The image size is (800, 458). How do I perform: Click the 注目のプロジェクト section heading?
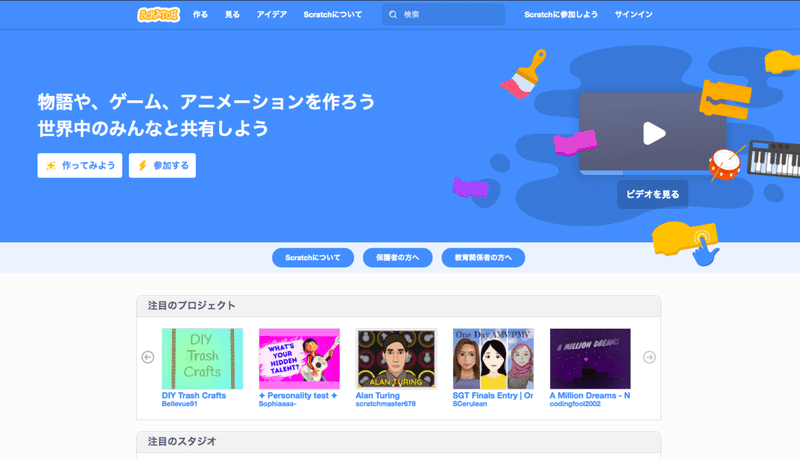pos(191,306)
